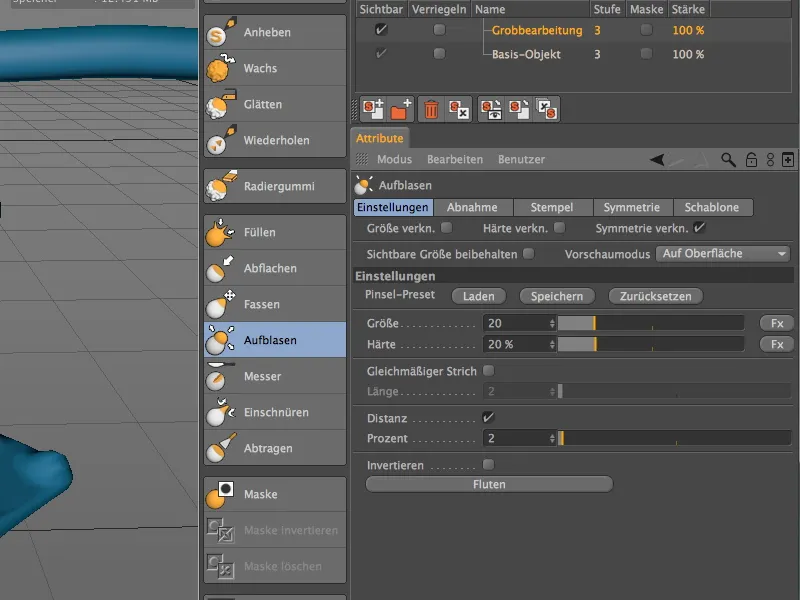Go back with the Attribute manager arrow
Screen dimensions: 800x600
[657, 160]
